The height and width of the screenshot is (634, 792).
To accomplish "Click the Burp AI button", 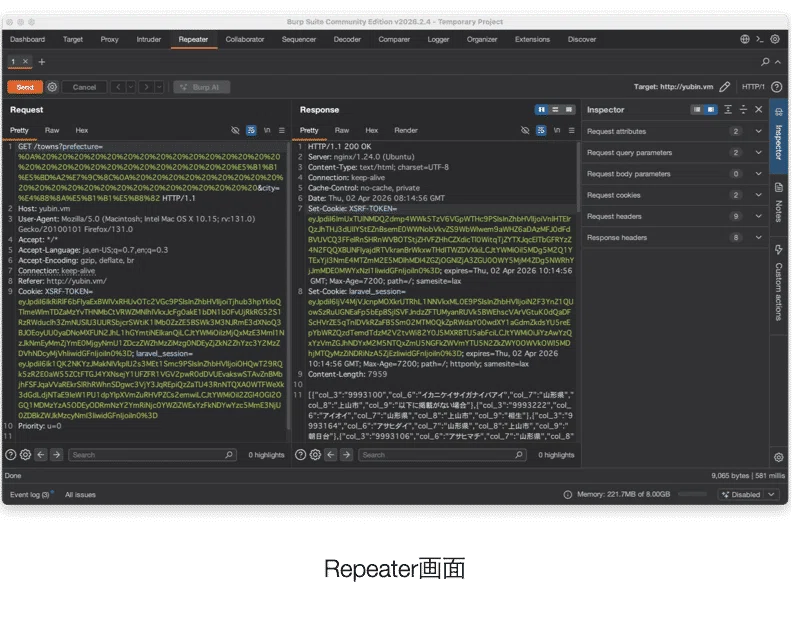I will click(x=202, y=87).
